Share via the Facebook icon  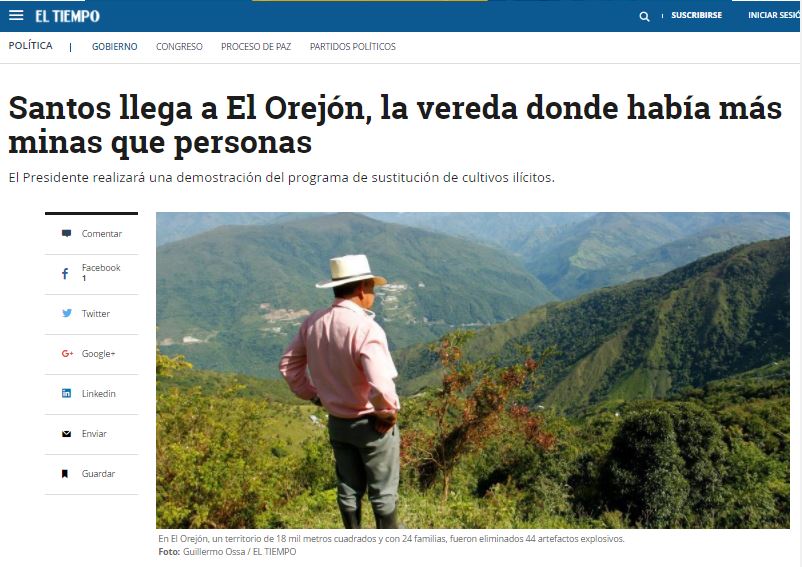click(x=65, y=274)
